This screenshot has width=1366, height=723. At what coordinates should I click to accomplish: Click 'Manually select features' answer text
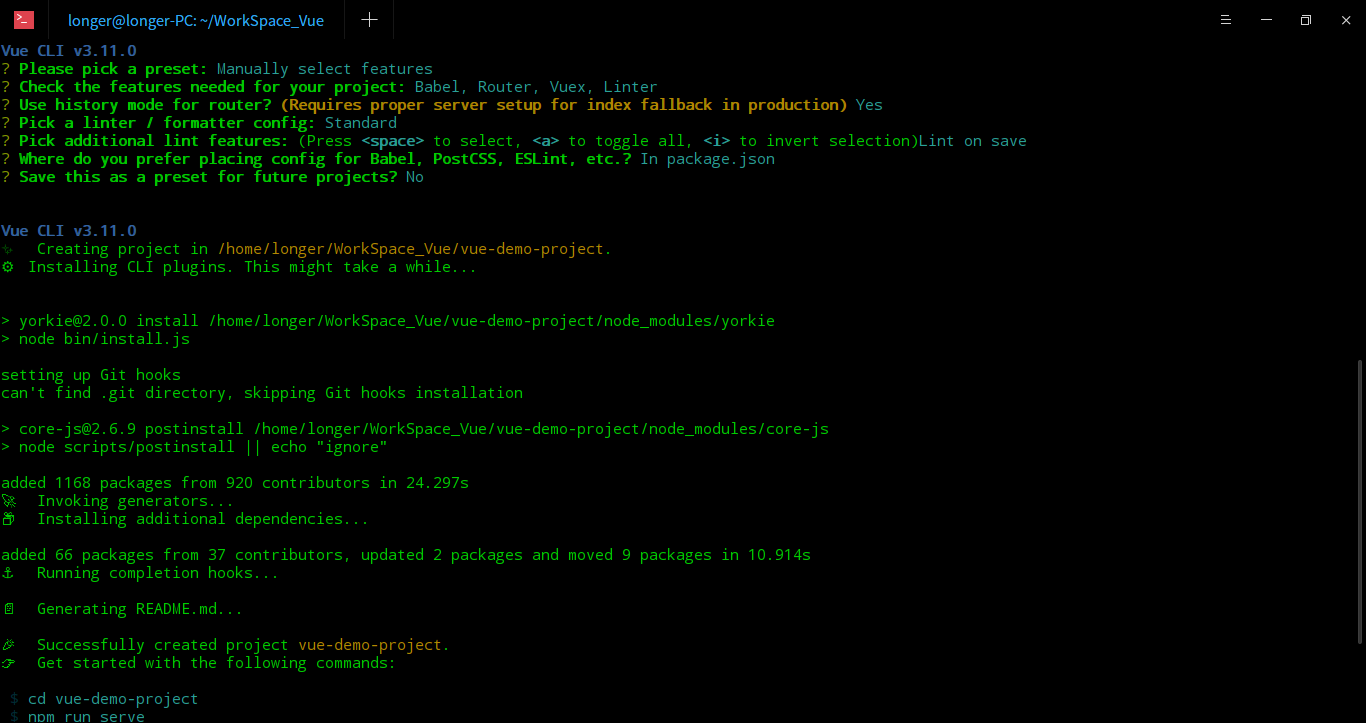pyautogui.click(x=325, y=69)
